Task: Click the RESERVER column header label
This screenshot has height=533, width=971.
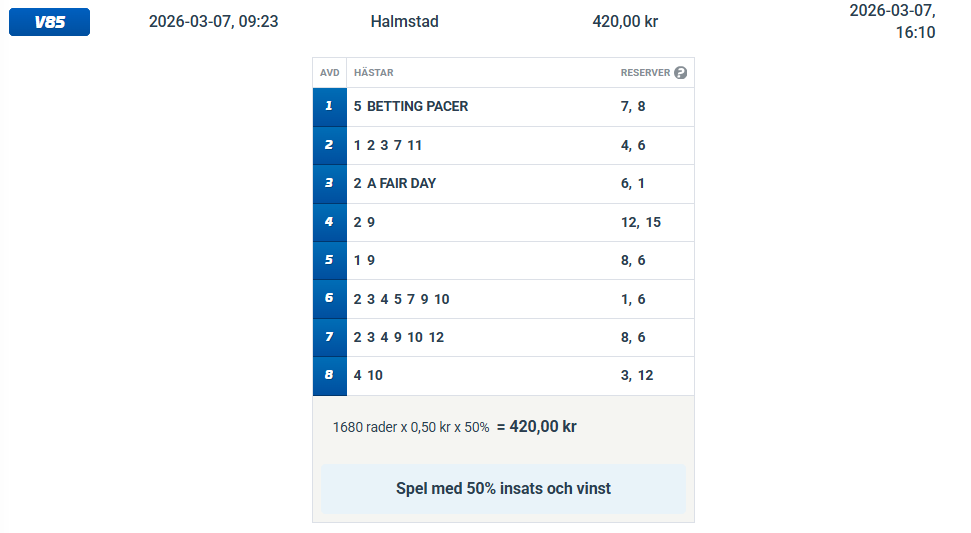Action: tap(645, 73)
